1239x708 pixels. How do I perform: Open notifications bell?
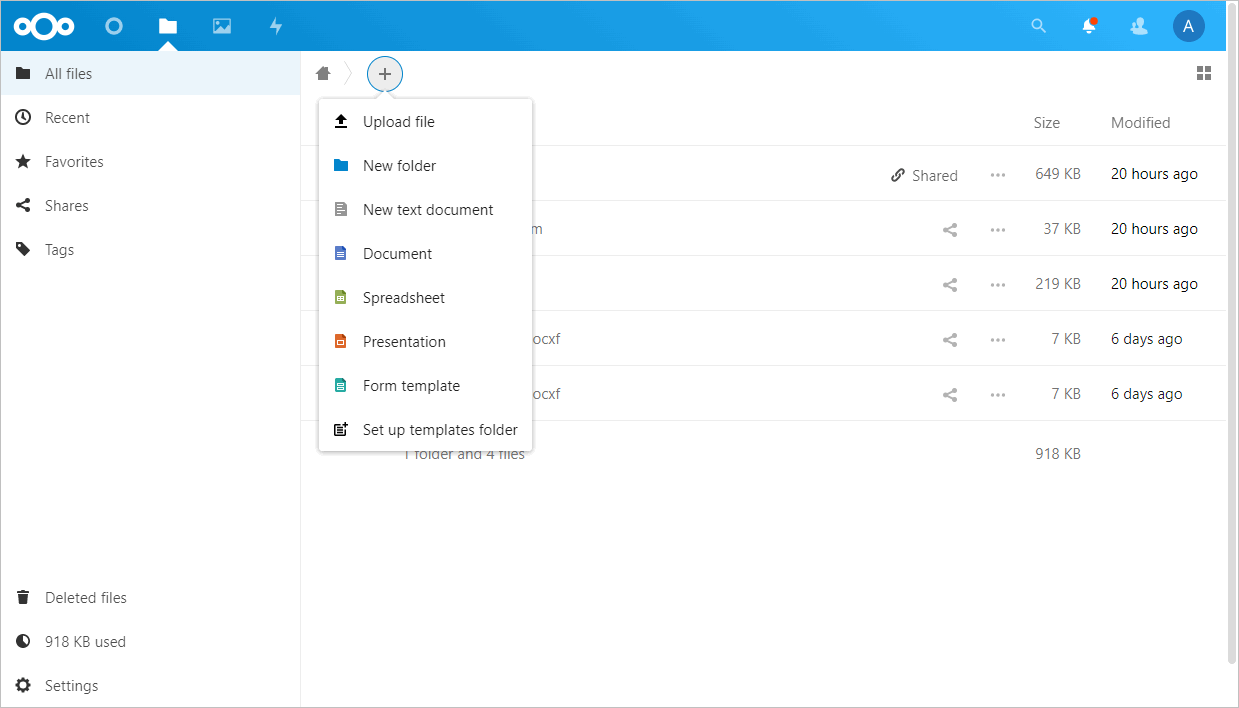click(x=1089, y=26)
